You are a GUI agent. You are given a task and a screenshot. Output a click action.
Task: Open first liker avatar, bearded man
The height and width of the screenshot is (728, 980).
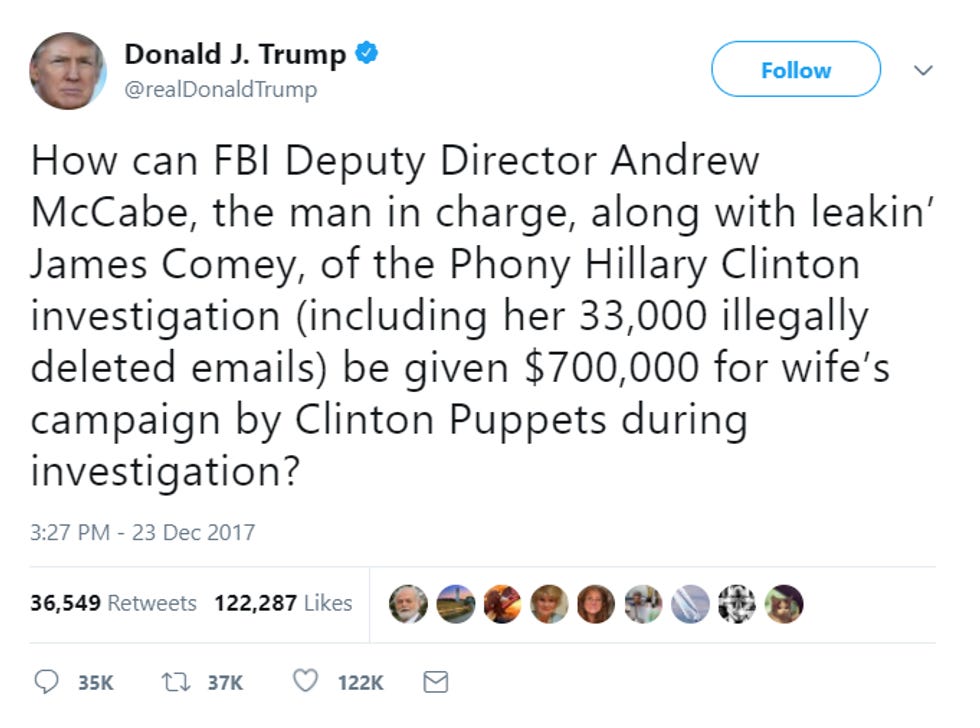coord(408,604)
